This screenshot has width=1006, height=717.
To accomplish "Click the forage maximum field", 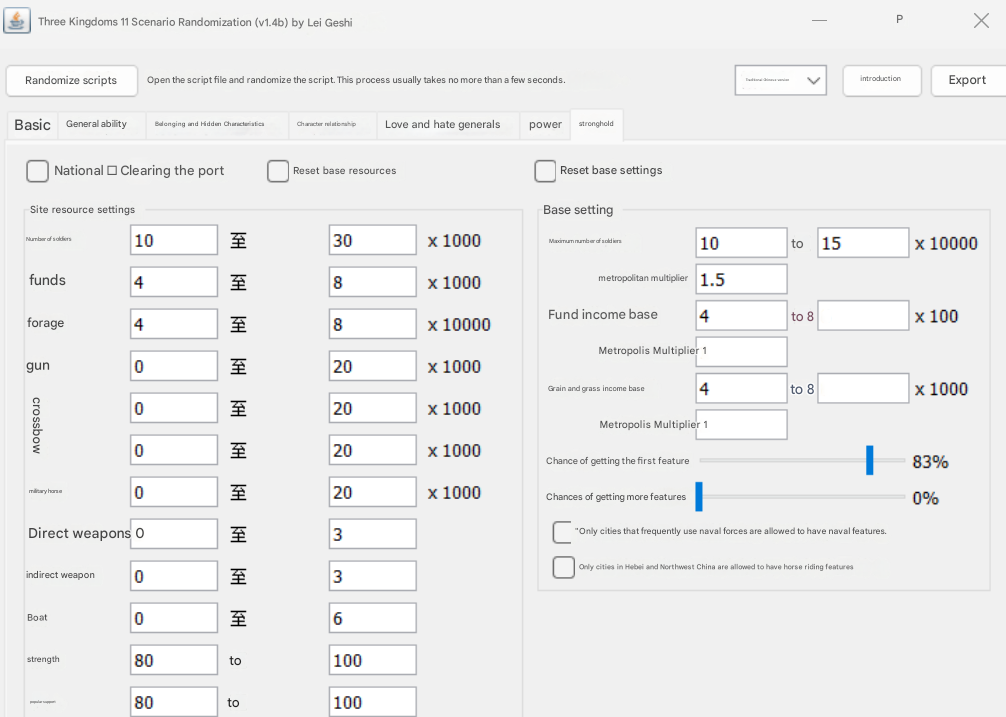I will (373, 325).
